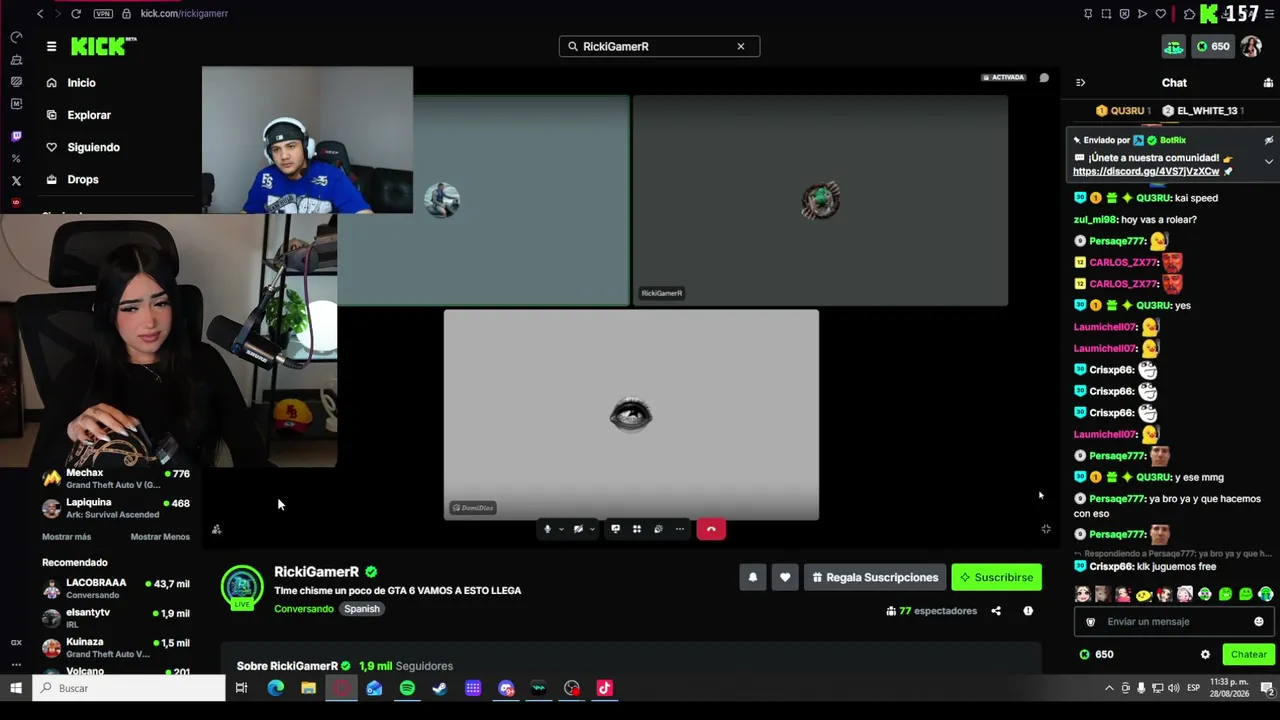Report the stream with the exclamation icon
This screenshot has height=720, width=1280.
tap(1028, 611)
